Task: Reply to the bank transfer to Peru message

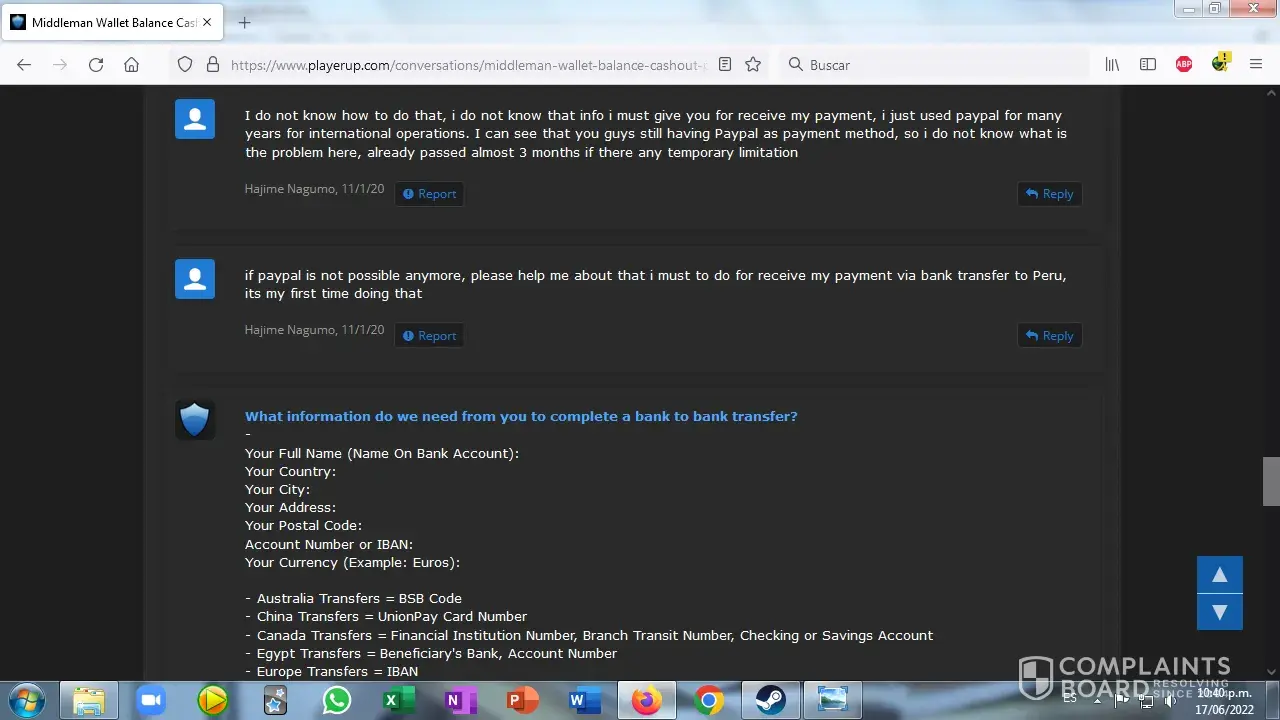Action: click(1050, 336)
